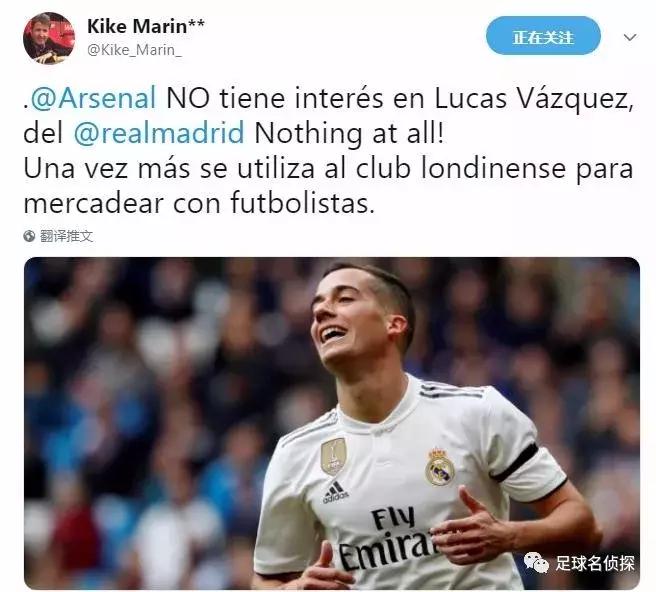The height and width of the screenshot is (592, 656).
Task: Click the WeChat logo watermark on photo
Action: [536, 562]
